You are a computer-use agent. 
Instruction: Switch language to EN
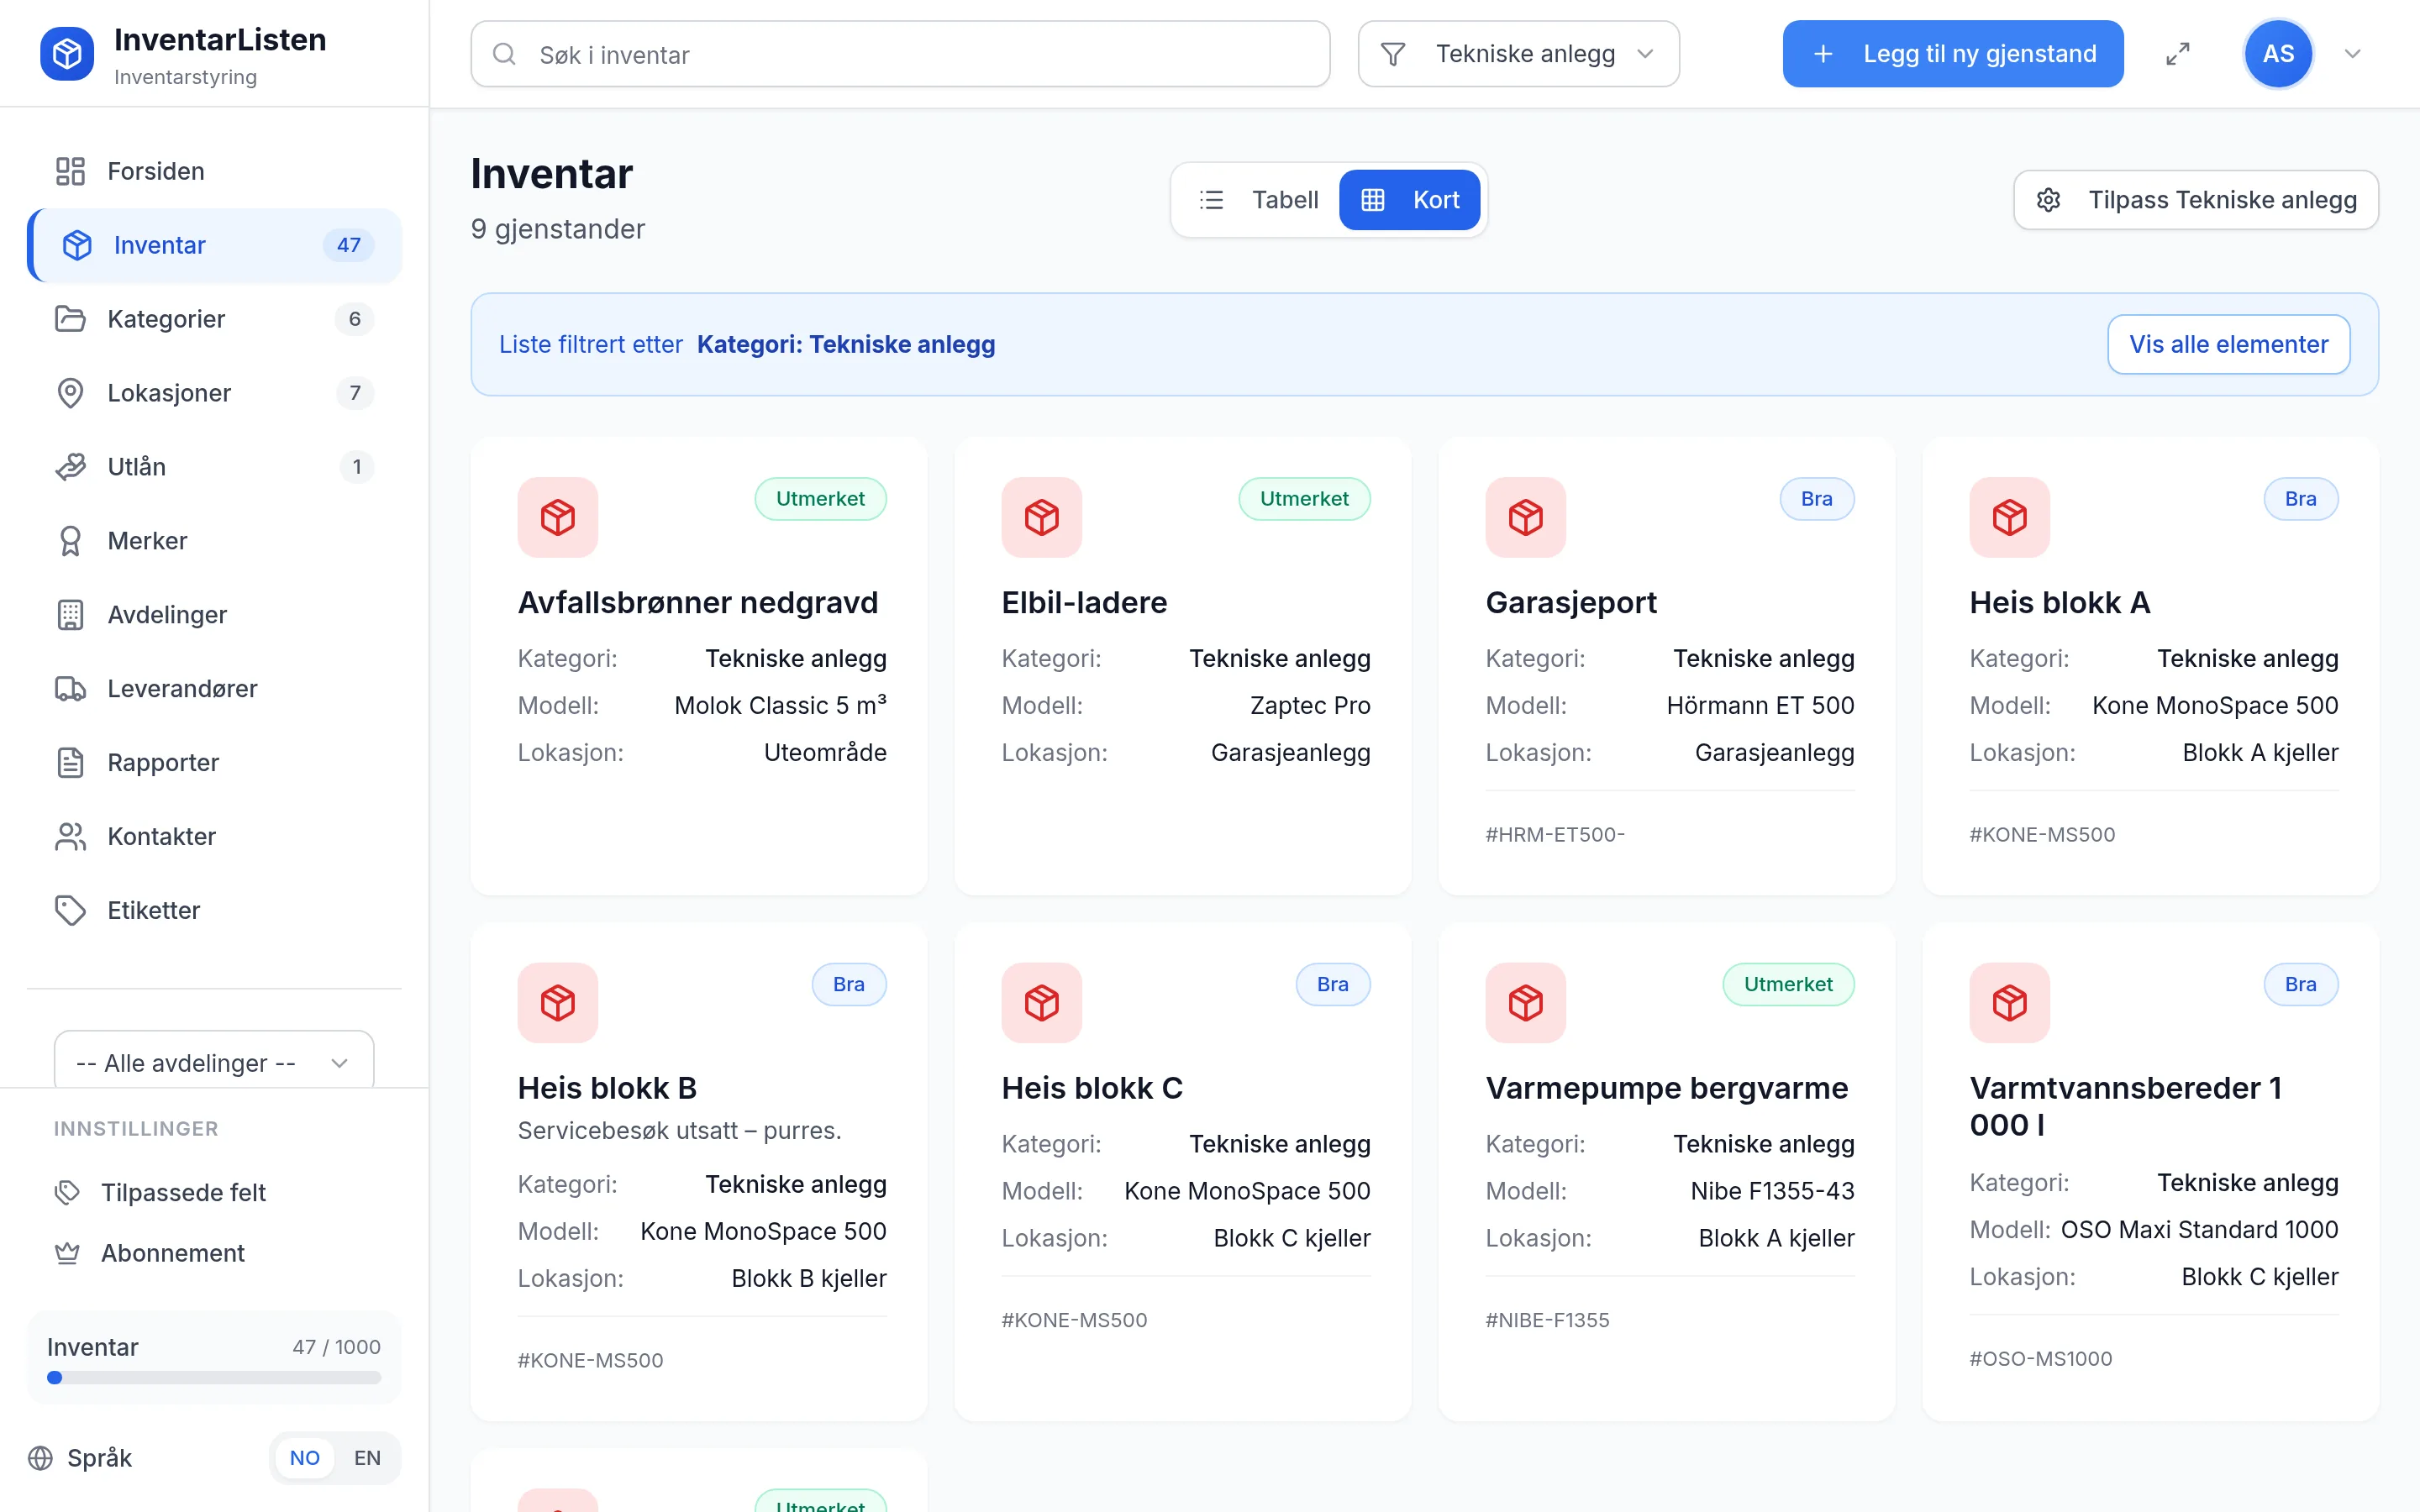point(367,1458)
